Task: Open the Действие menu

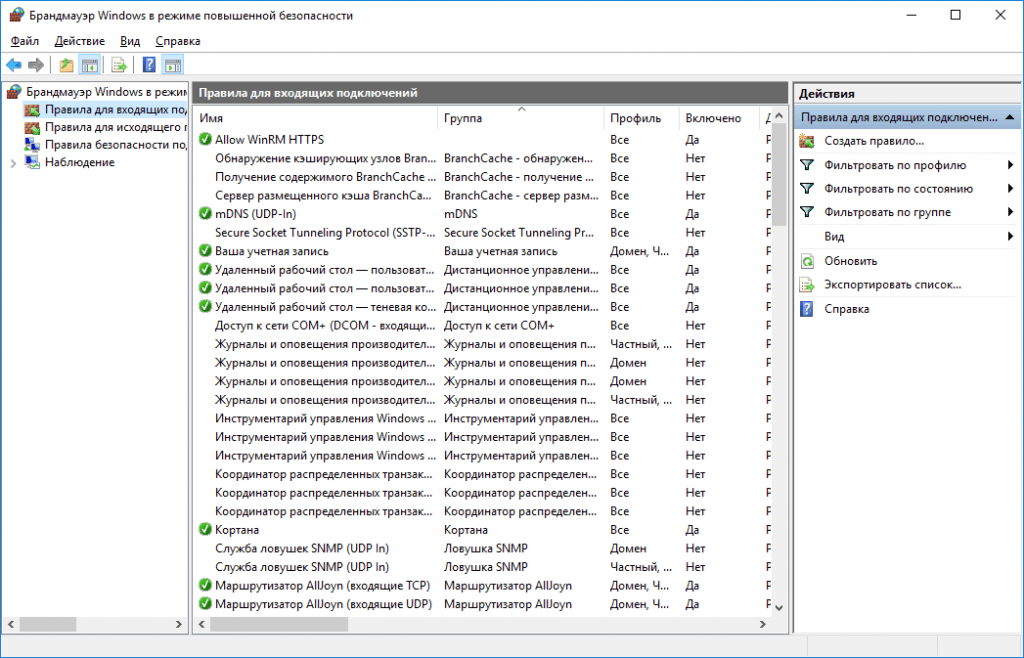Action: pos(79,41)
